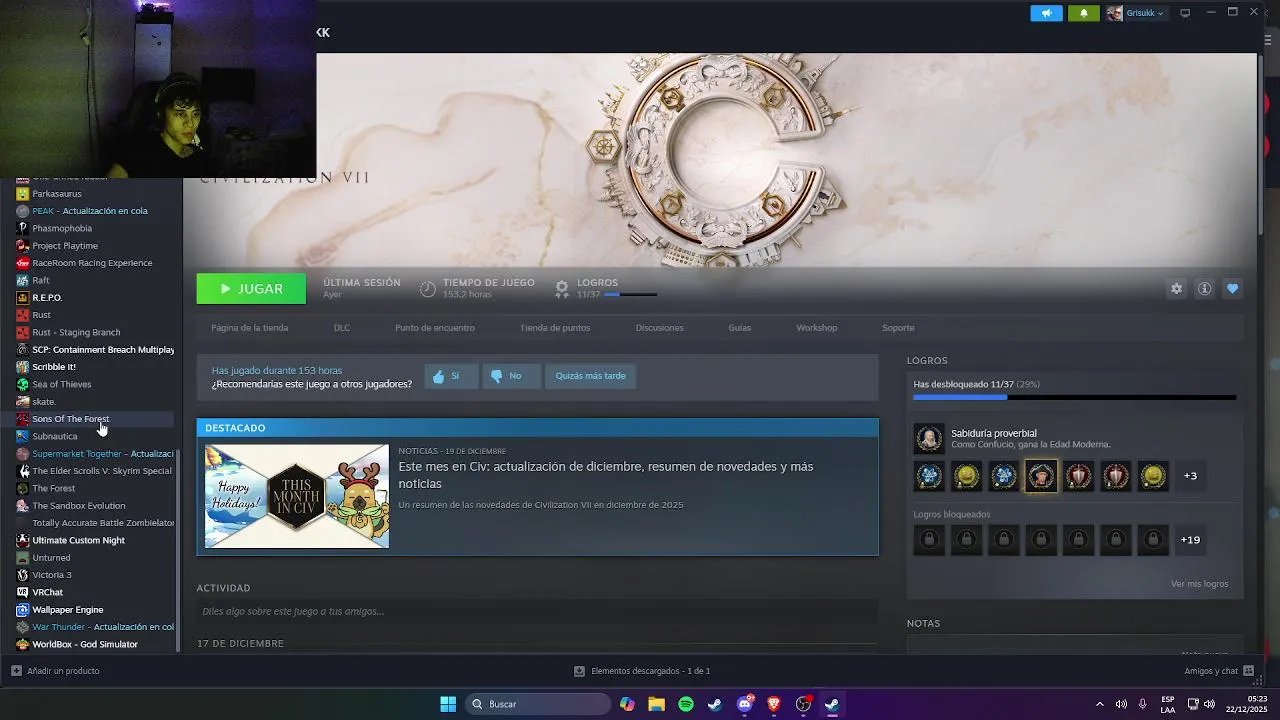This screenshot has width=1280, height=720.
Task: Open the Soporte tab
Action: pos(898,328)
